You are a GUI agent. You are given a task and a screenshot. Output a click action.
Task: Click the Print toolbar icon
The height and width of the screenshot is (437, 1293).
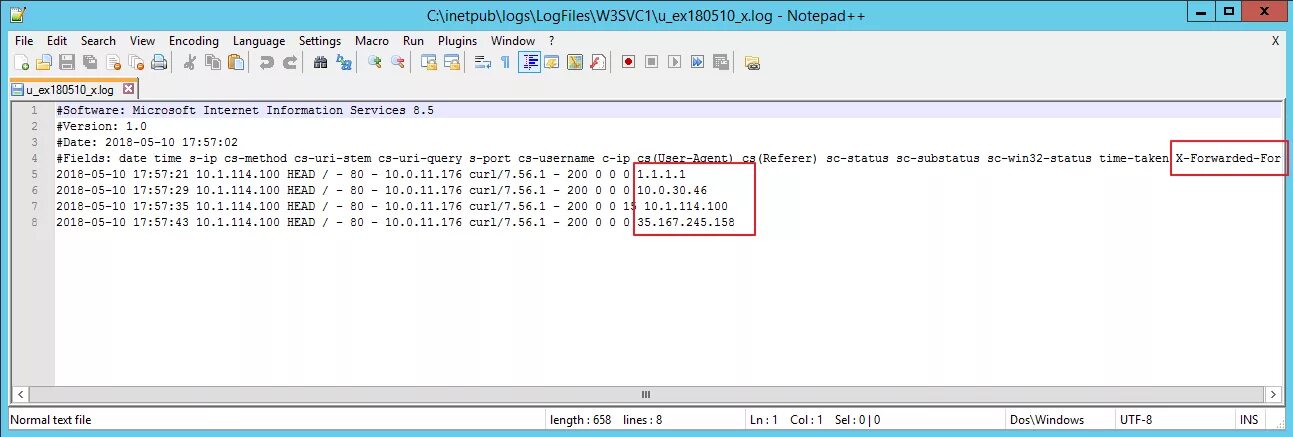click(159, 62)
